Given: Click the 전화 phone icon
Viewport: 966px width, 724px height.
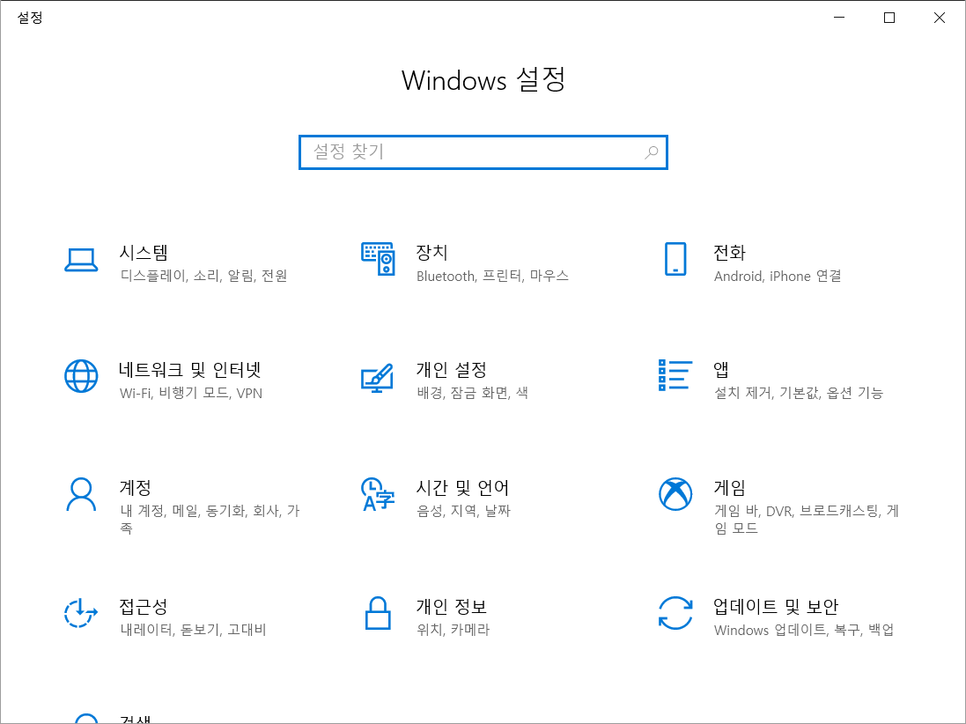Looking at the screenshot, I should point(675,259).
